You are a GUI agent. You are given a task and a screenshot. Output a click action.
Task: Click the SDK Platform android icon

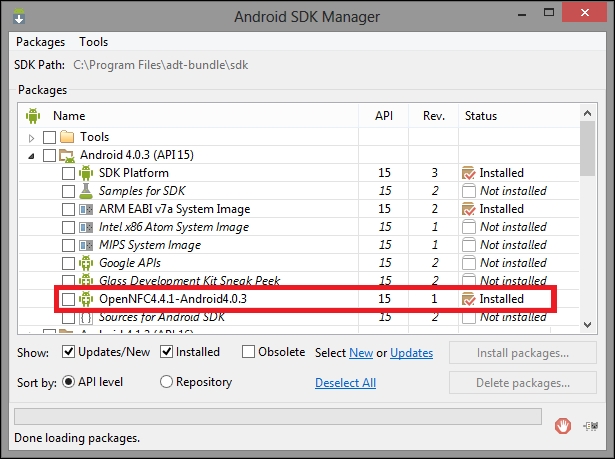pos(86,173)
